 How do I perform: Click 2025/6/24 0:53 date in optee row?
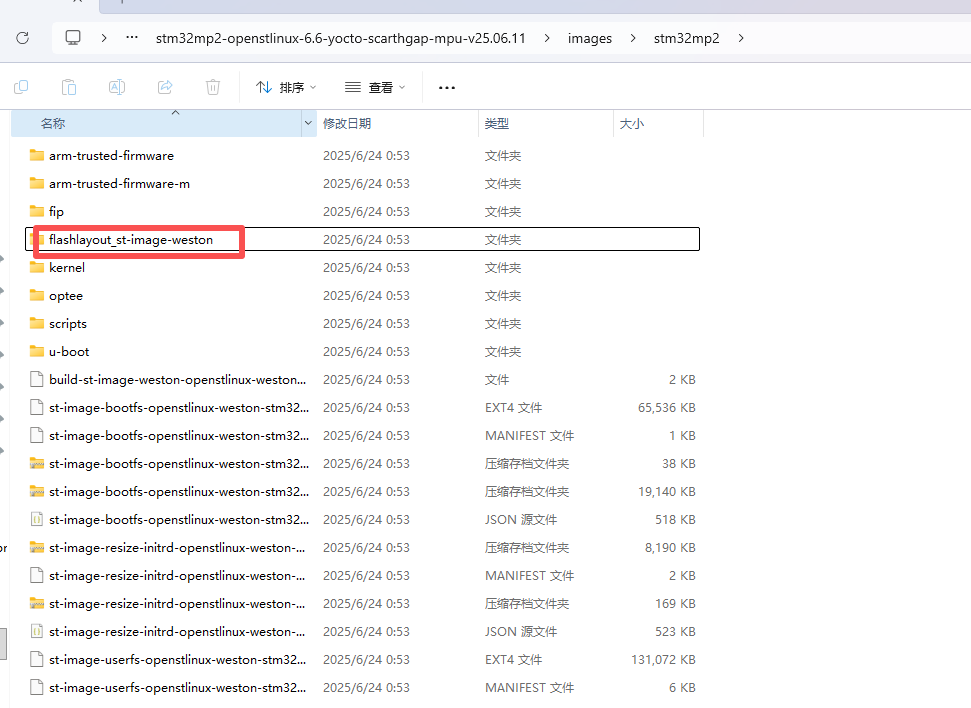tap(366, 295)
